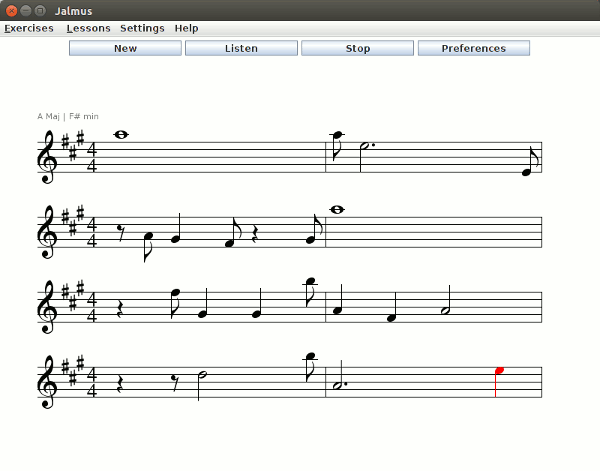The height and width of the screenshot is (471, 600).
Task: Open the Lessons menu
Action: click(88, 28)
